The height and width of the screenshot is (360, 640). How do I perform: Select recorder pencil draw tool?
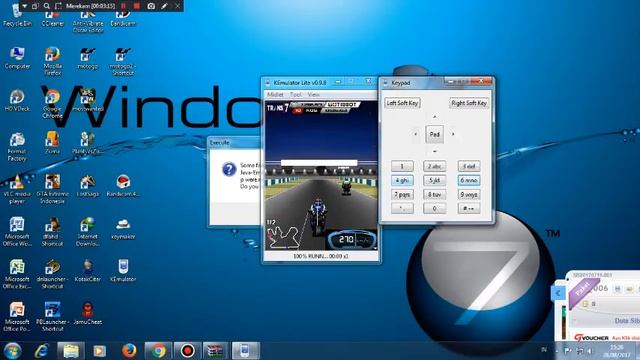(x=164, y=6)
